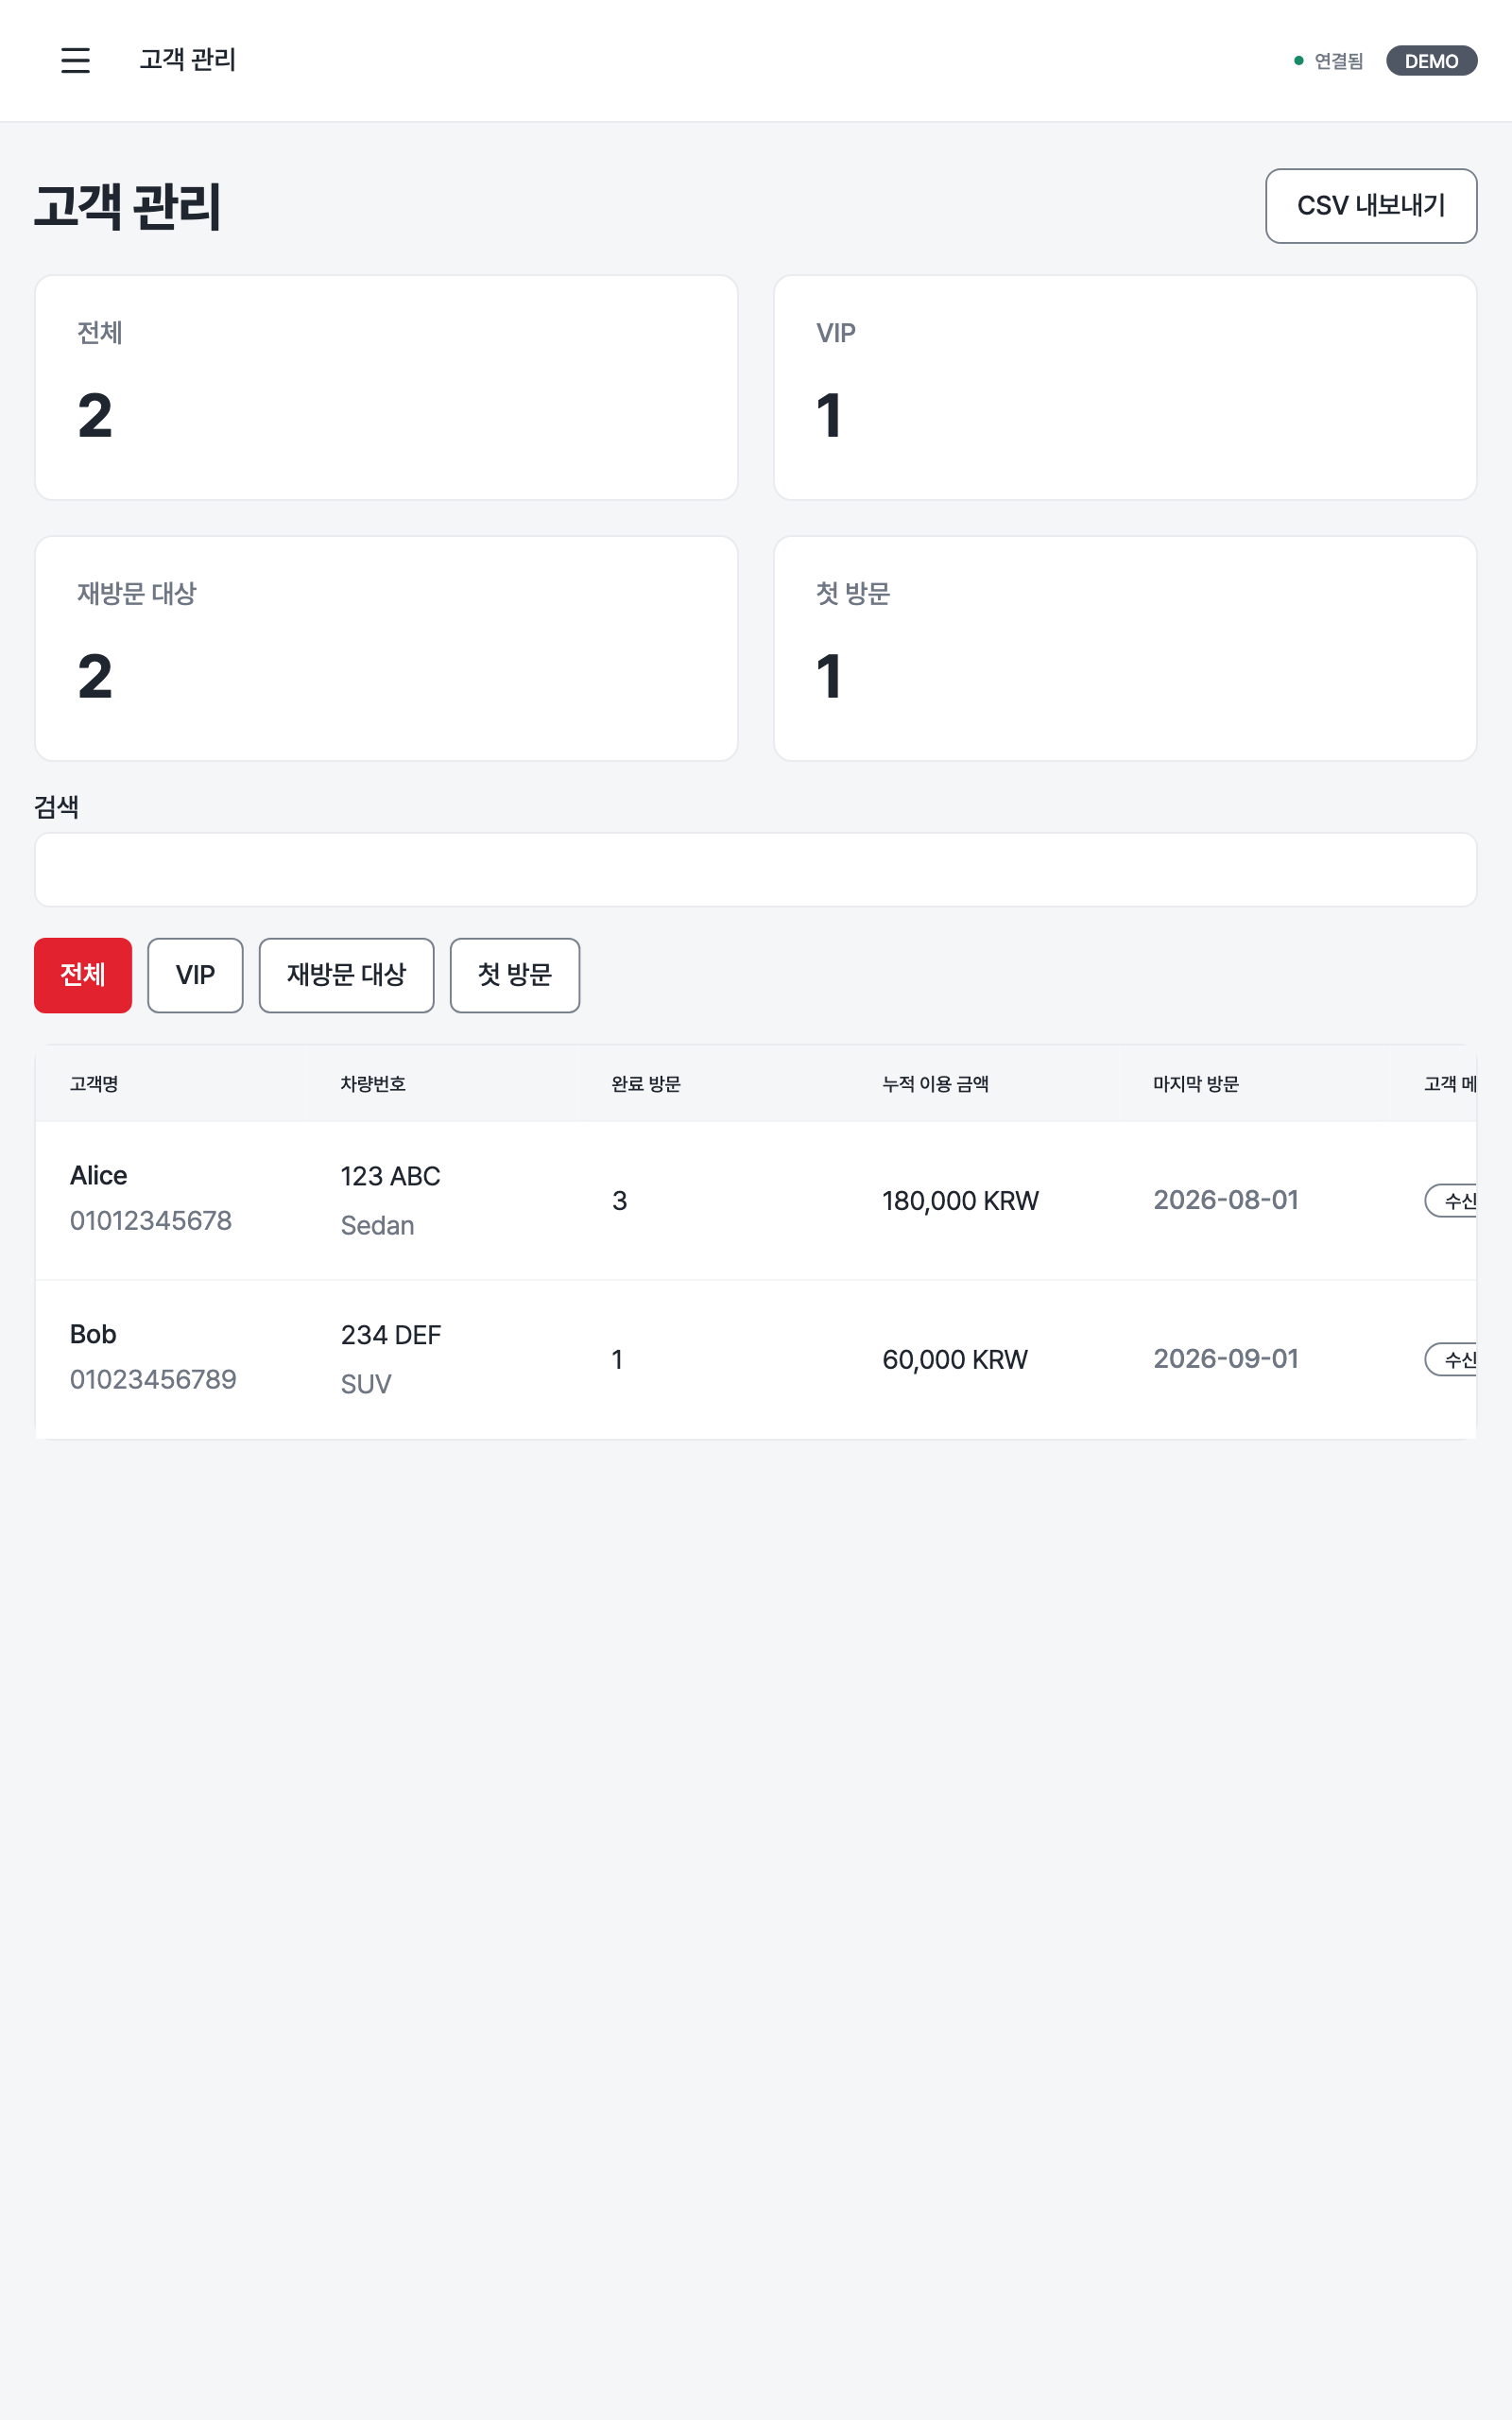Click the 전체 summary card
Image resolution: width=1512 pixels, height=2420 pixels.
tap(386, 388)
